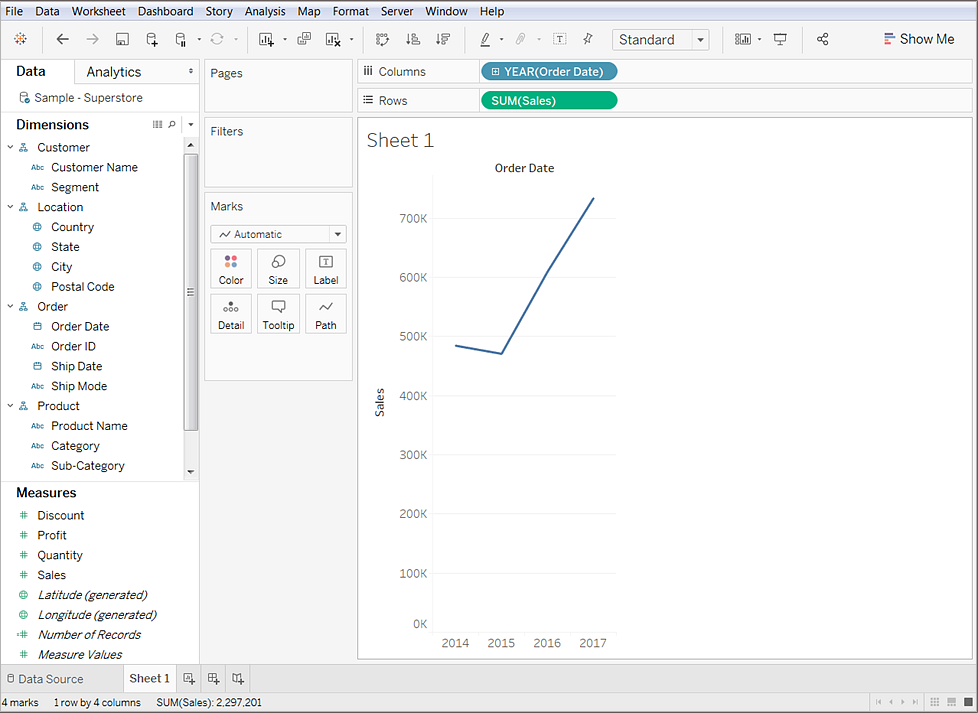Toggle mark labels with the toolbar icon
This screenshot has height=713, width=978.
pos(560,40)
